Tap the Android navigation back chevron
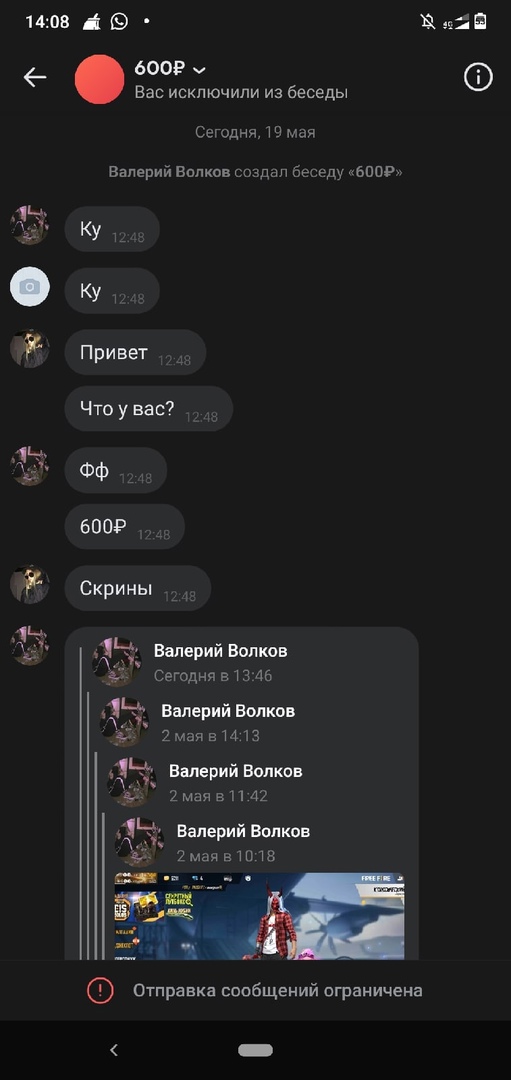 pos(114,1050)
